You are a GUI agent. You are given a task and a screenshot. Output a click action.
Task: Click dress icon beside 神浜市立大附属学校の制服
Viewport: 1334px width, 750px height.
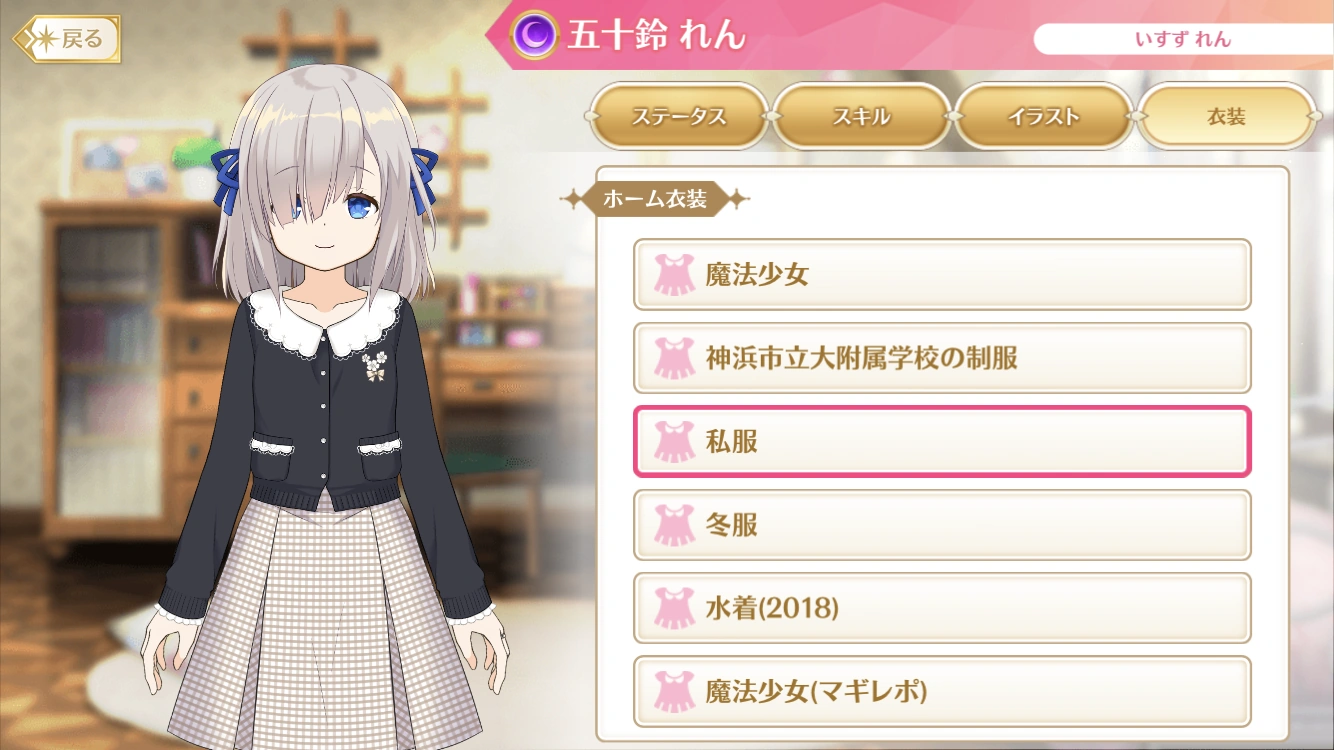click(674, 358)
